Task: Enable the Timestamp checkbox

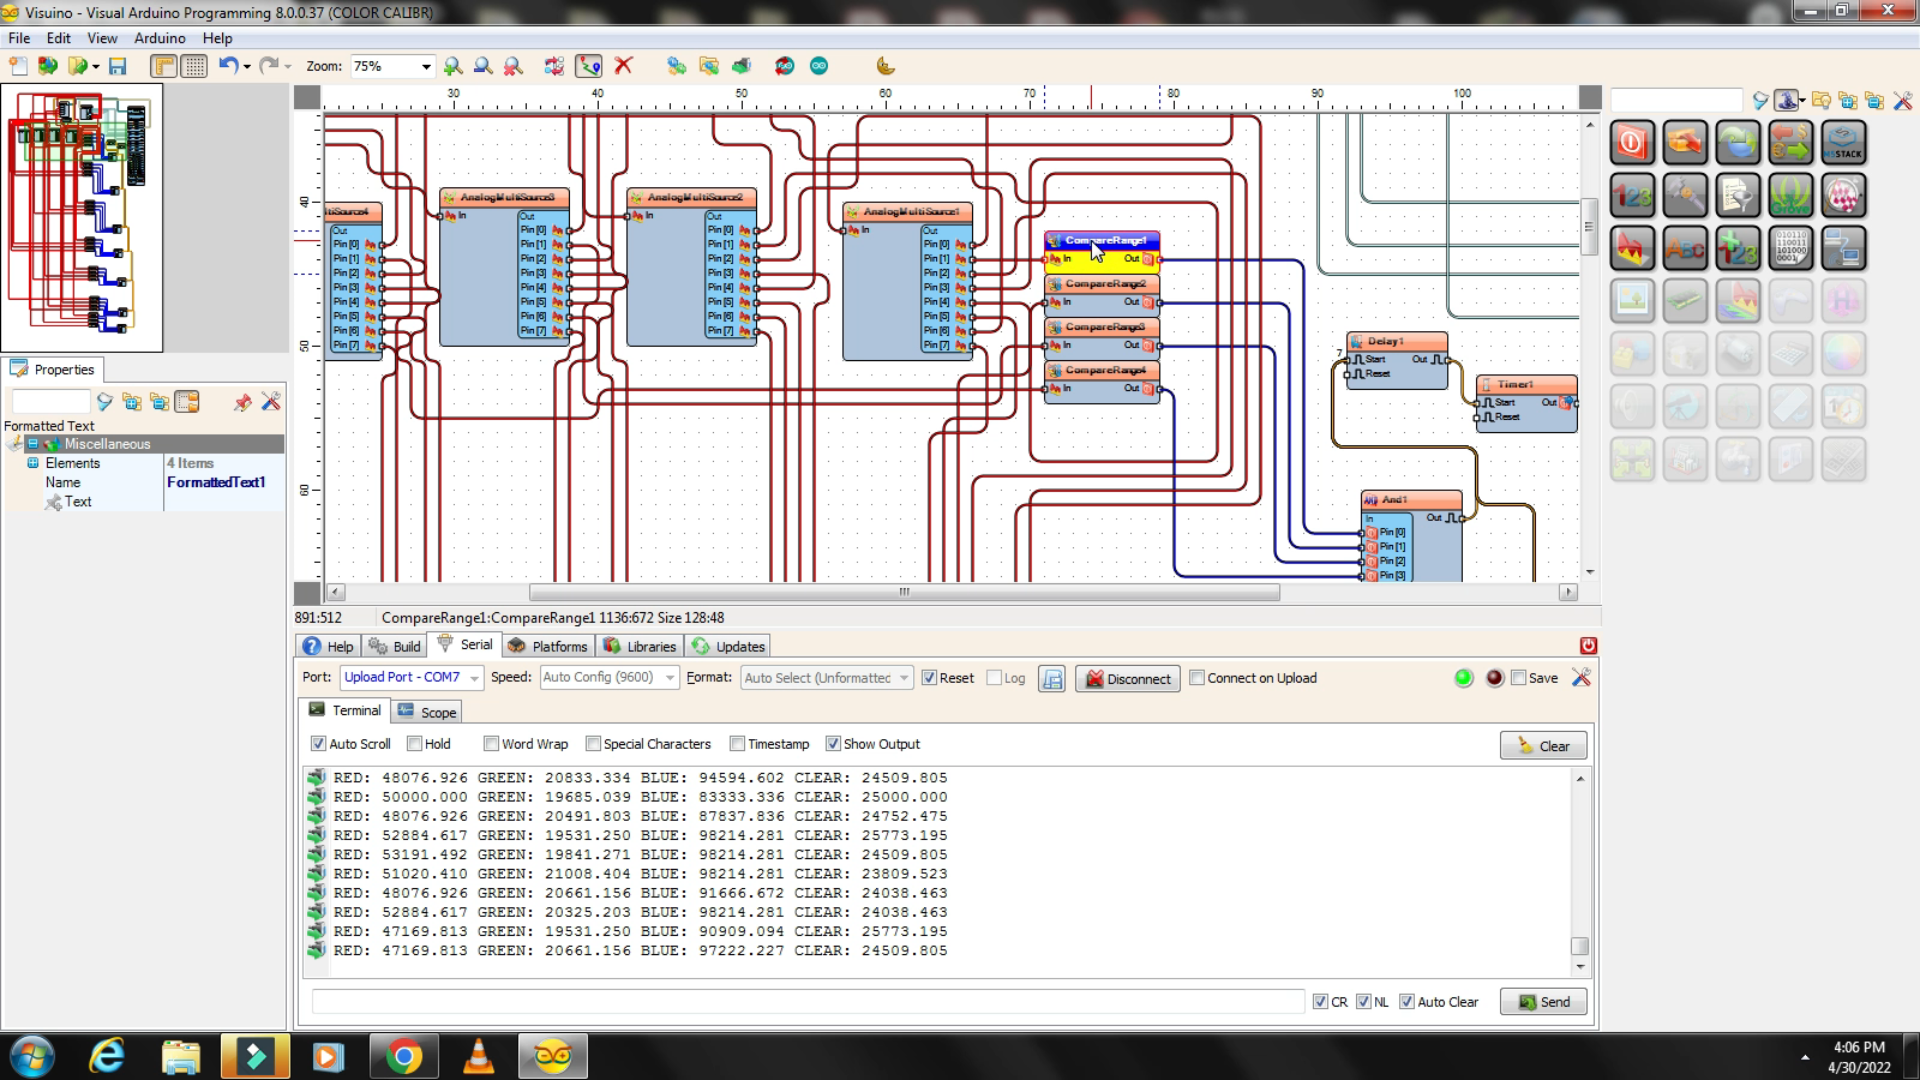Action: [x=738, y=744]
